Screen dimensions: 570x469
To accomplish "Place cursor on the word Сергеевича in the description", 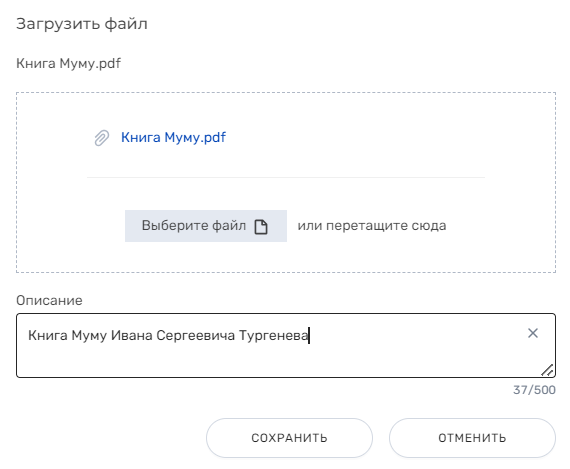I will click(195, 335).
